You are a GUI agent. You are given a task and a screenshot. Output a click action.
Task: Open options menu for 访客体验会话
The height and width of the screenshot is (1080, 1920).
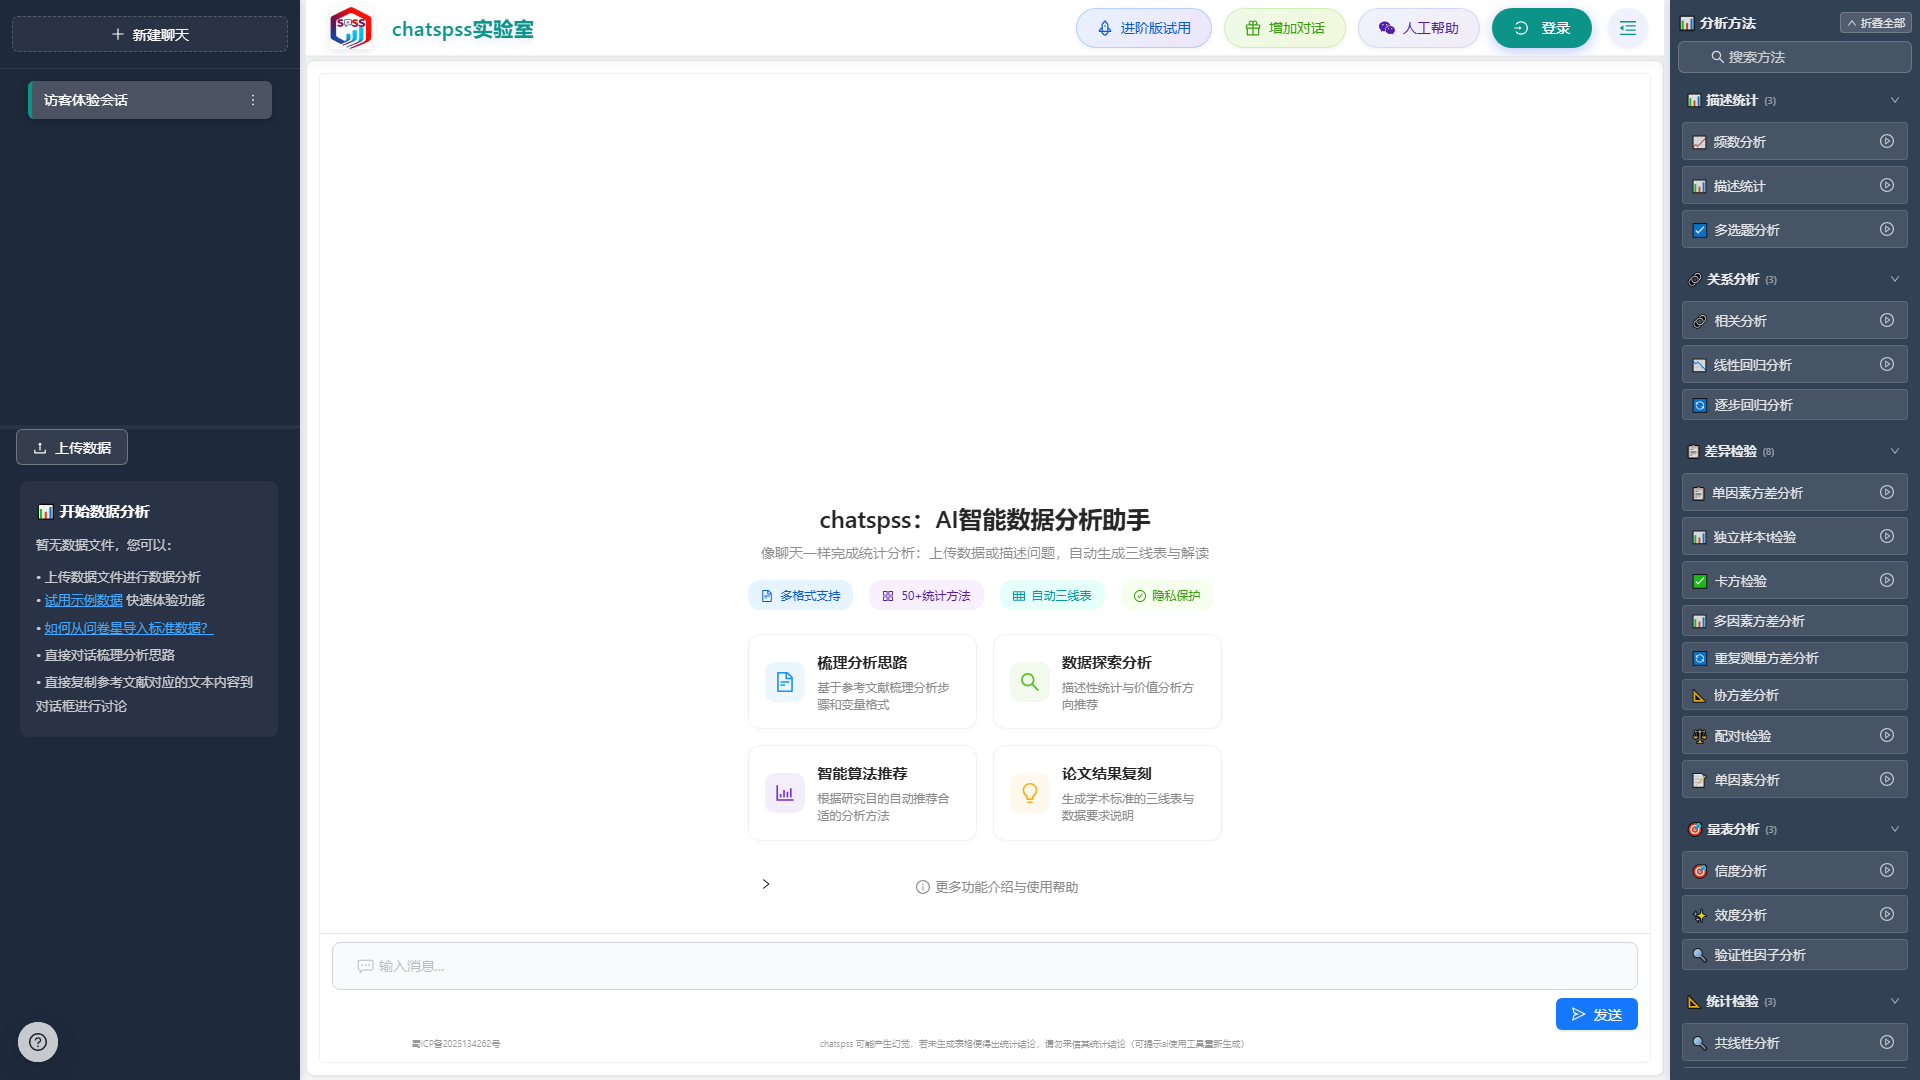253,100
